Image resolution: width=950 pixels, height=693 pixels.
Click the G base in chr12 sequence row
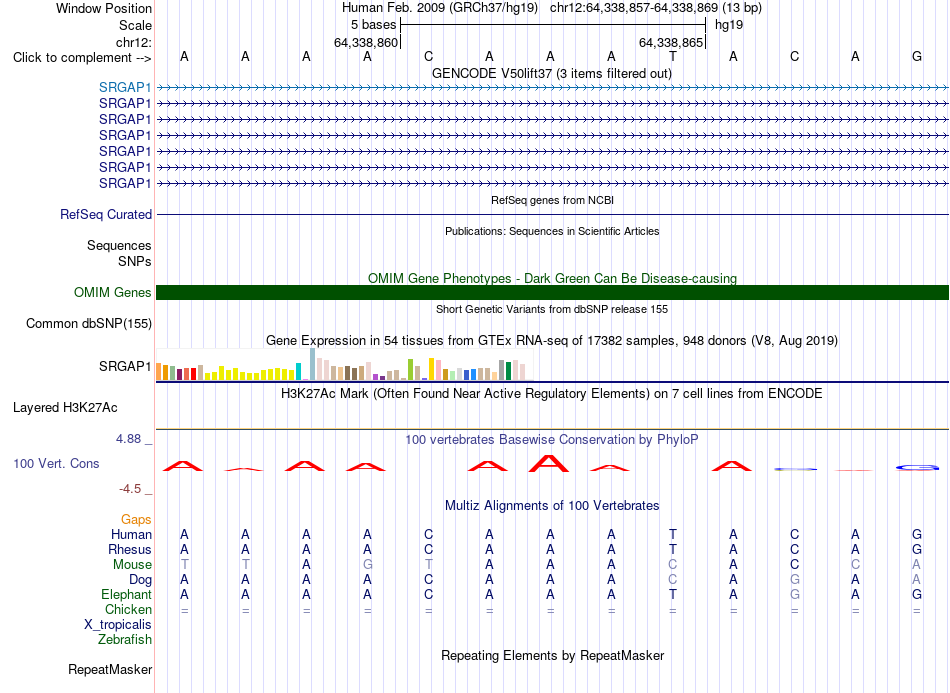(917, 56)
